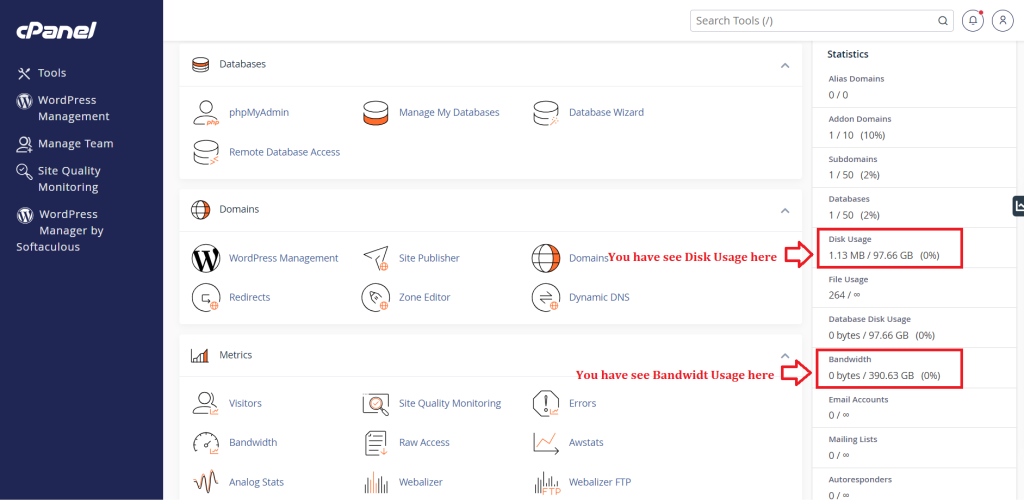Click the Dynamic DNS link

point(600,297)
